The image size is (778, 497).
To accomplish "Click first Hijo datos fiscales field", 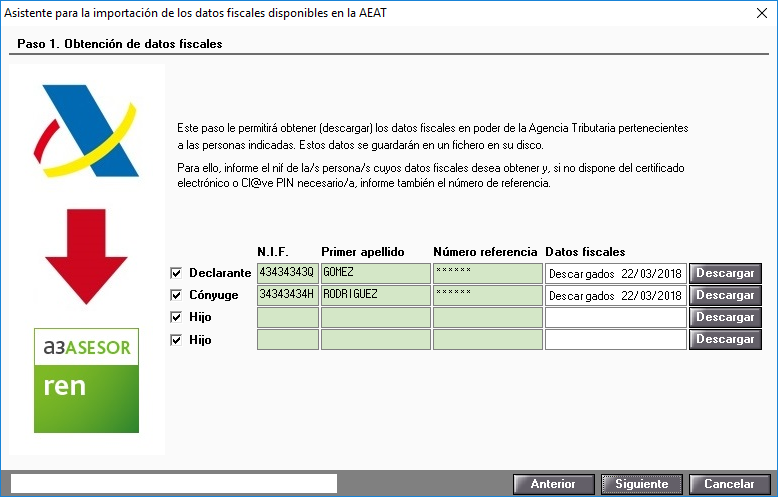I will point(616,317).
